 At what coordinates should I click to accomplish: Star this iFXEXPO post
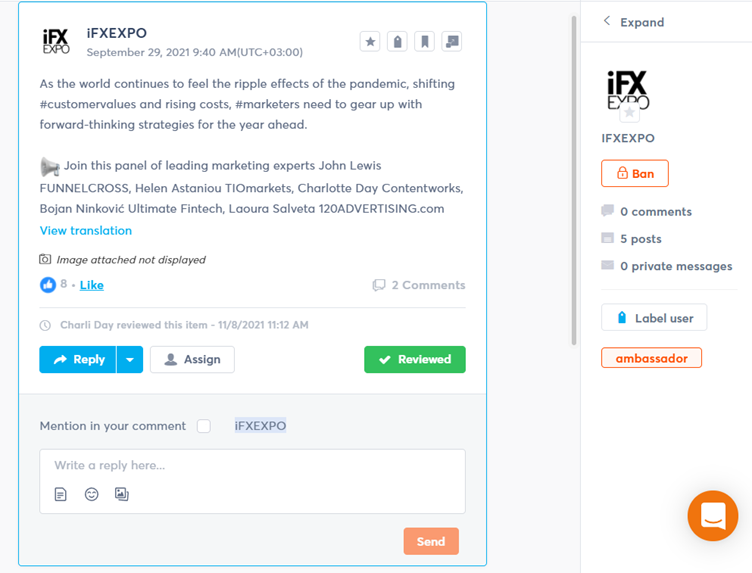pyautogui.click(x=370, y=42)
